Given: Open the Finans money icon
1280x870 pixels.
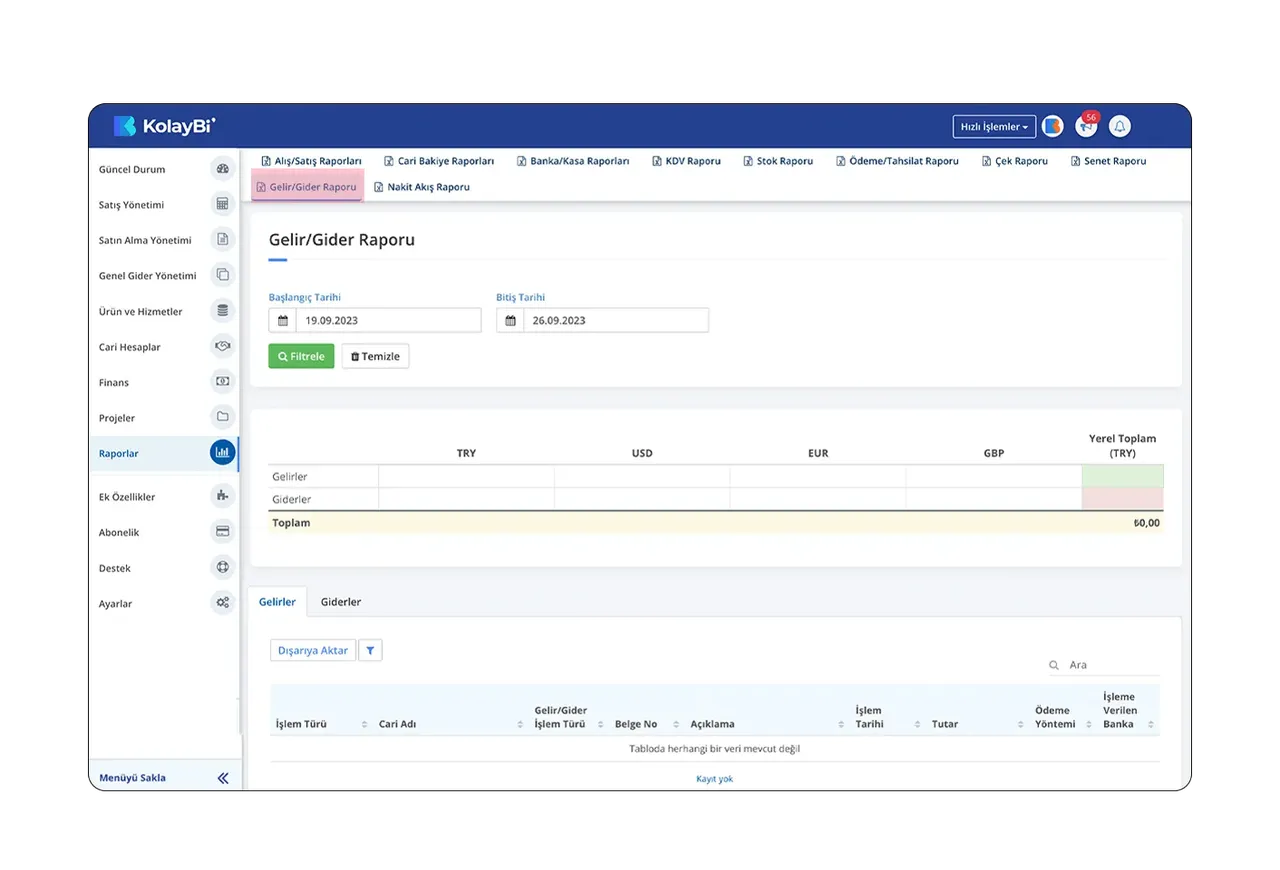Looking at the screenshot, I should pos(222,382).
